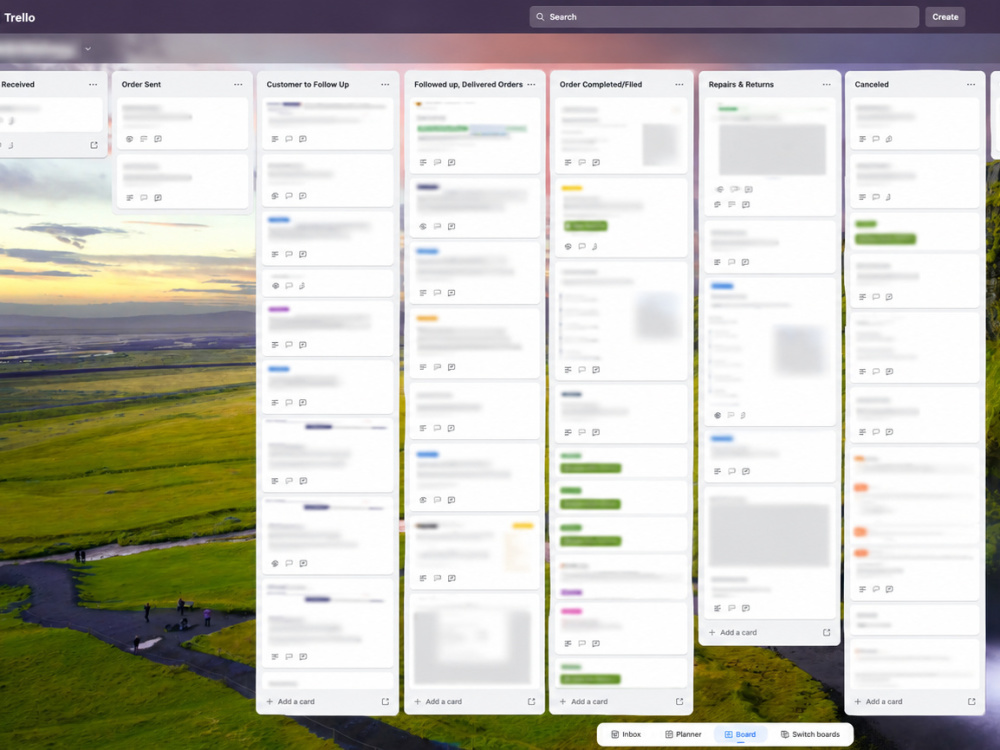
Task: Create from template in Customer to Follow Up
Action: (x=385, y=702)
